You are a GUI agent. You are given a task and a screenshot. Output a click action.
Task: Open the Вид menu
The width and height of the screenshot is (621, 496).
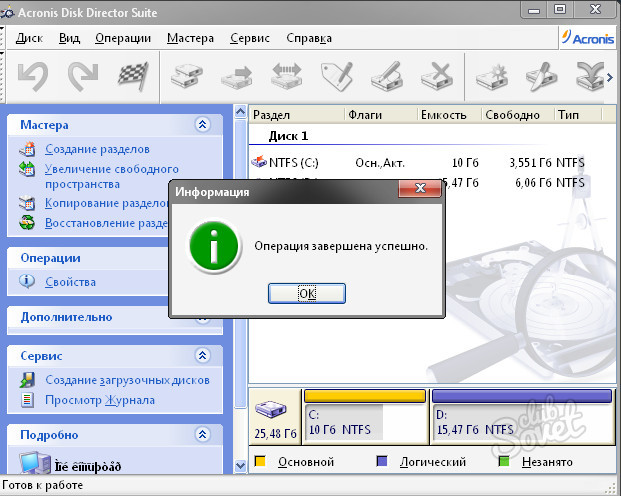[69, 38]
